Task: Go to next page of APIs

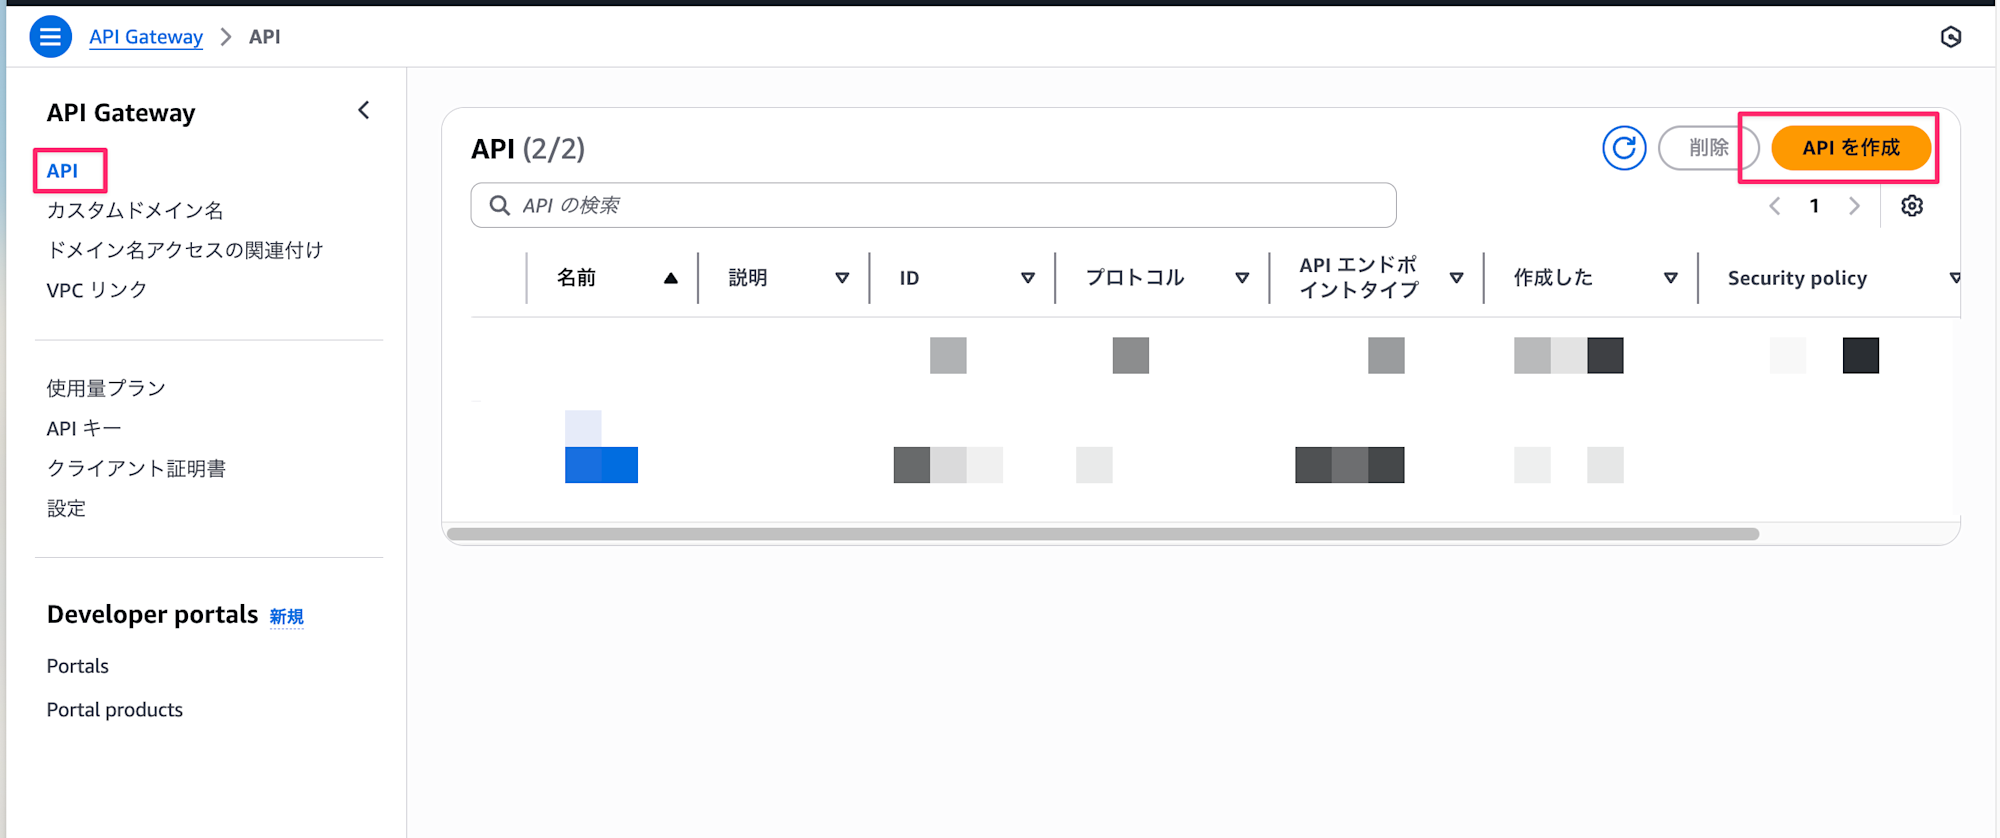Action: [x=1854, y=206]
